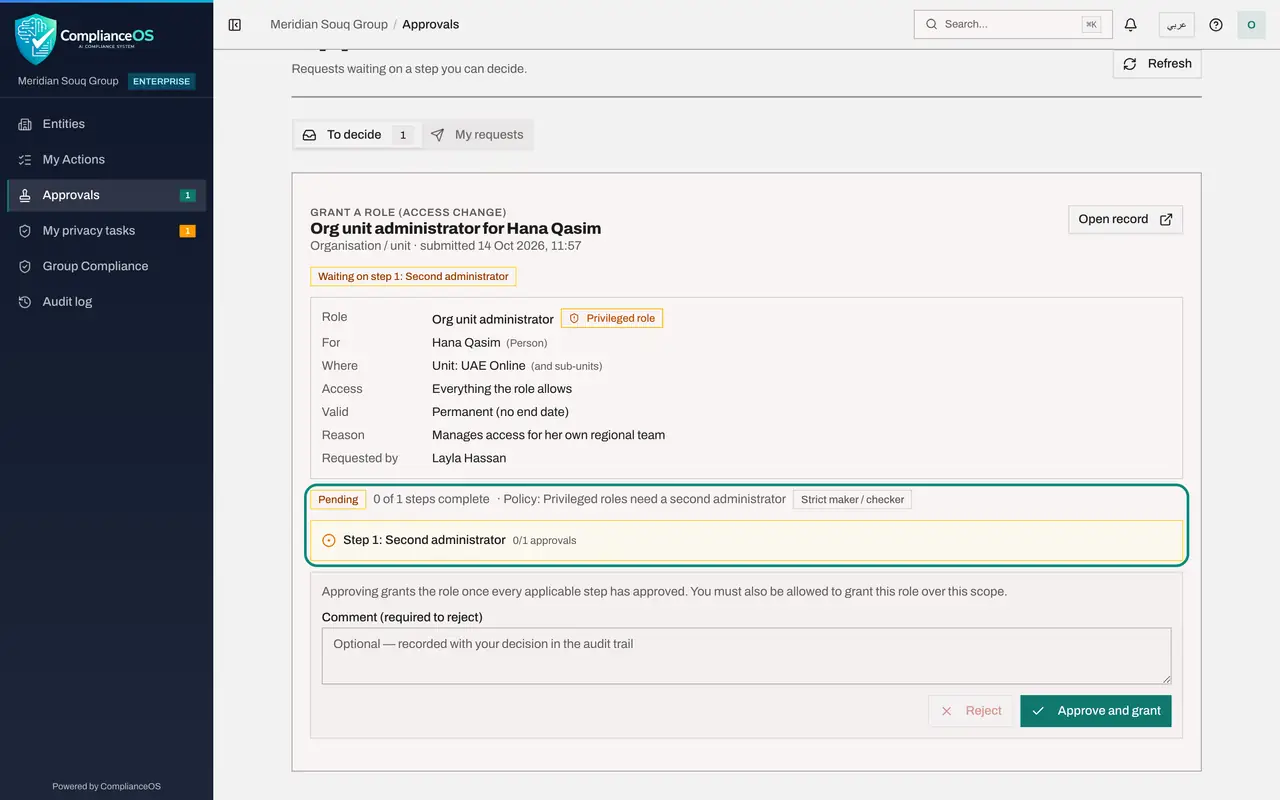Switch to My requests tab
The height and width of the screenshot is (800, 1280).
(x=477, y=135)
